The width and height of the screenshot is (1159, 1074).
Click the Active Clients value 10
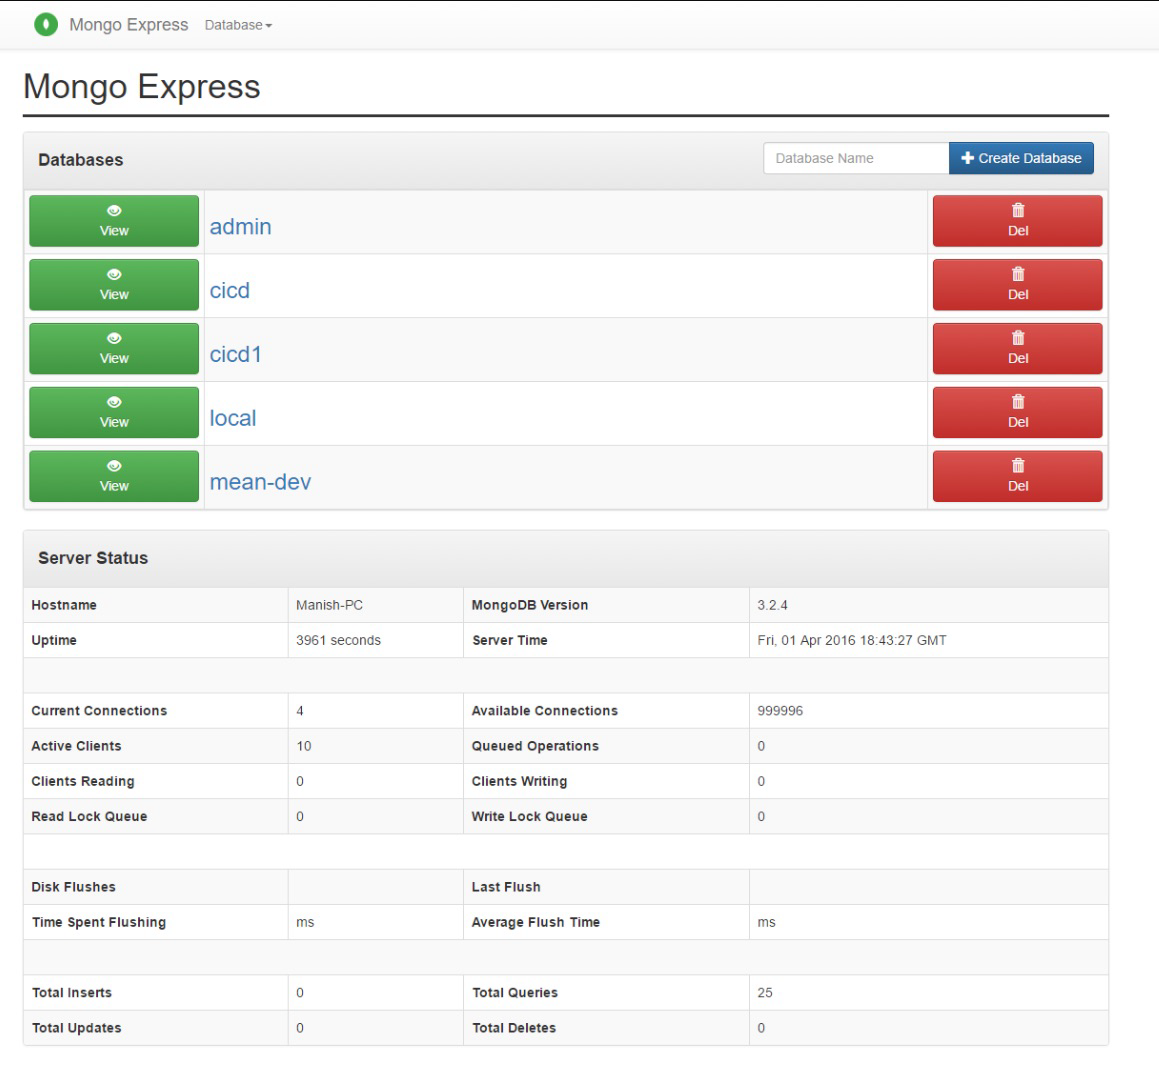(304, 747)
